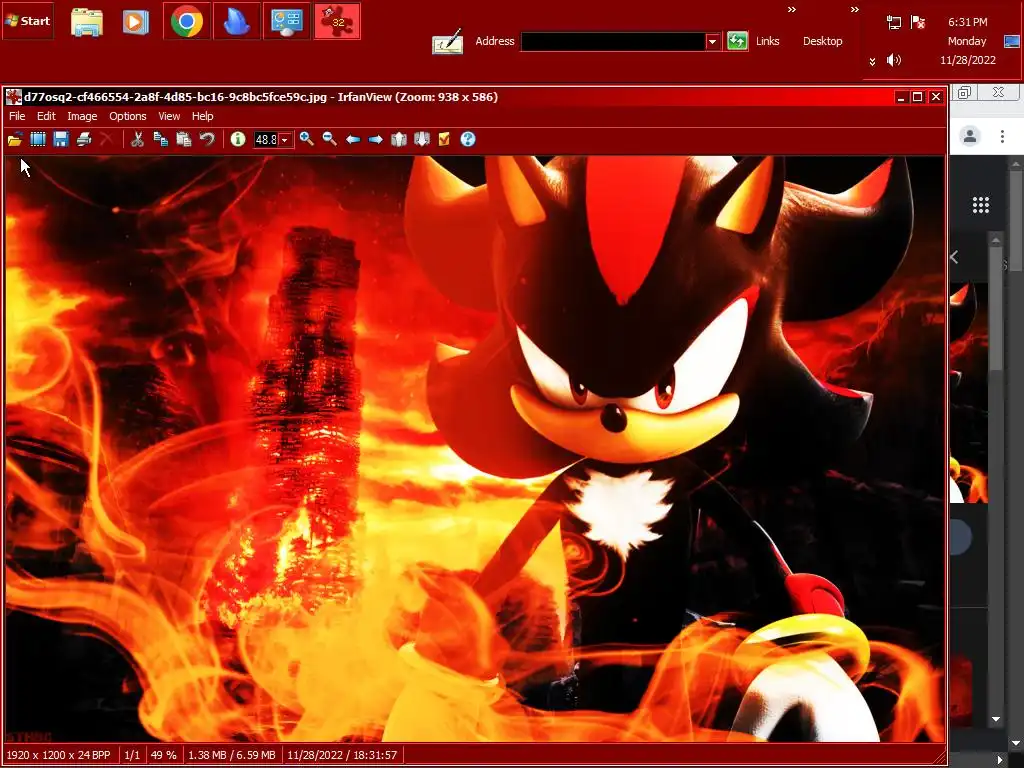The width and height of the screenshot is (1024, 768).
Task: Click the network connection tray icon
Action: (894, 23)
